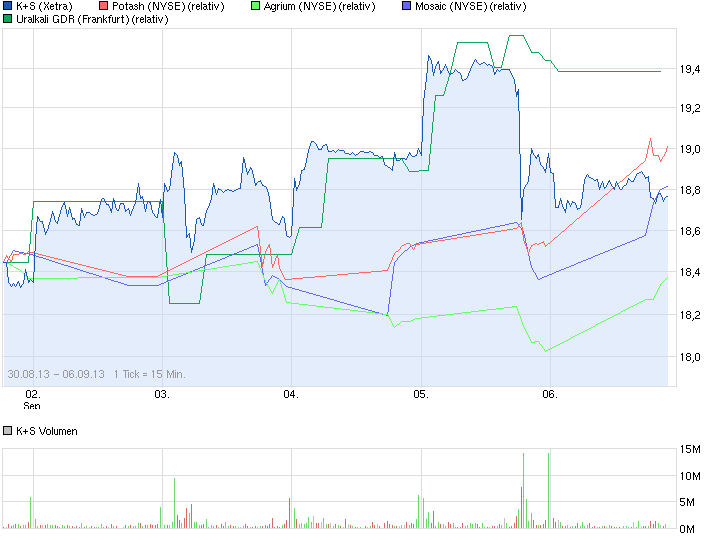Click the '06.' date axis label

point(550,395)
